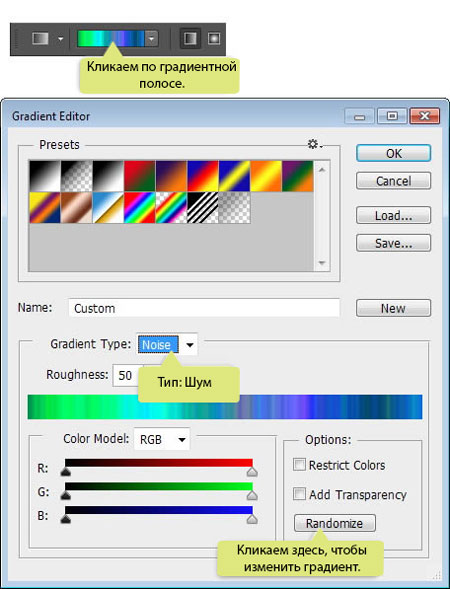The height and width of the screenshot is (589, 450).
Task: Open the Presets gear menu
Action: pyautogui.click(x=314, y=144)
